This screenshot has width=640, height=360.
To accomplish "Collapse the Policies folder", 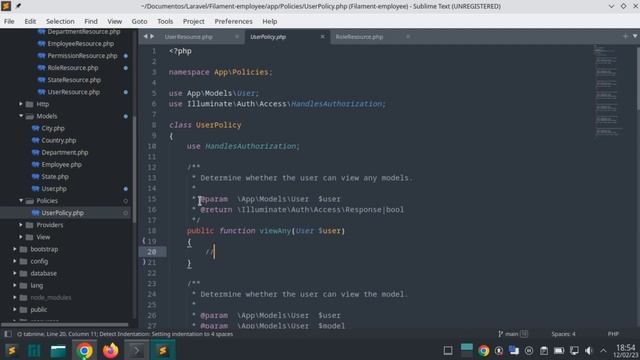I will click(x=21, y=200).
